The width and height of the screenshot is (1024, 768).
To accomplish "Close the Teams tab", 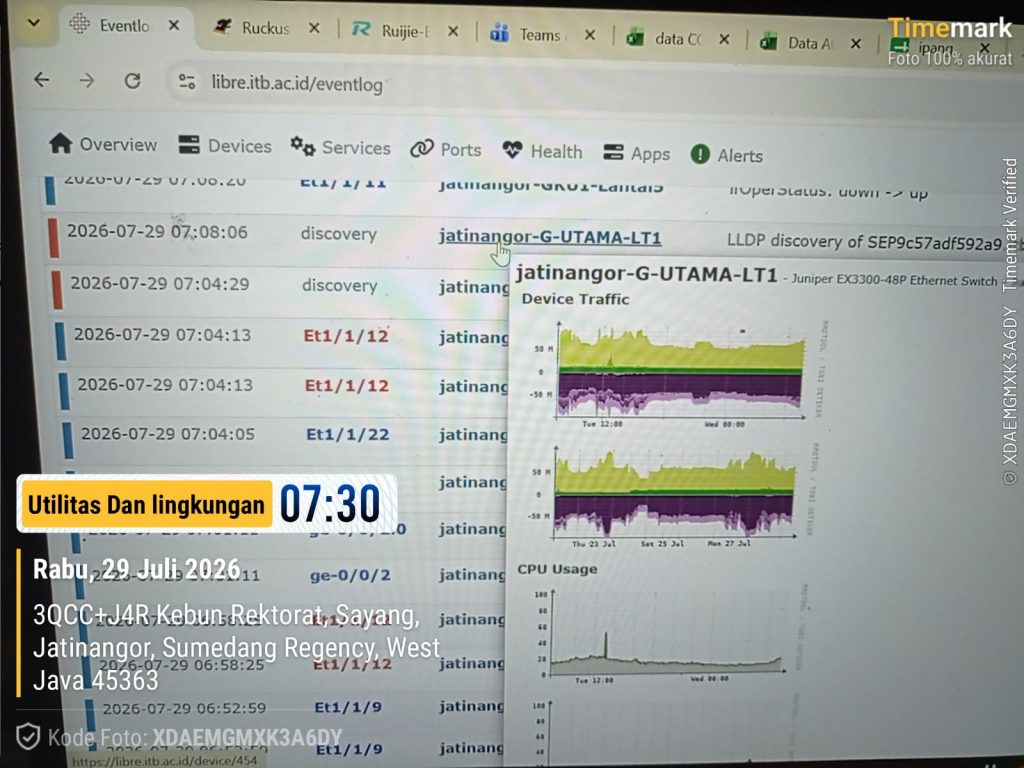I will 590,35.
